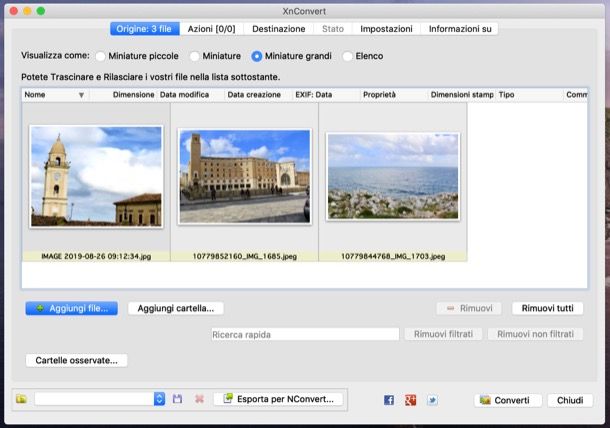
Task: Click the Chiudi button
Action: pyautogui.click(x=570, y=400)
